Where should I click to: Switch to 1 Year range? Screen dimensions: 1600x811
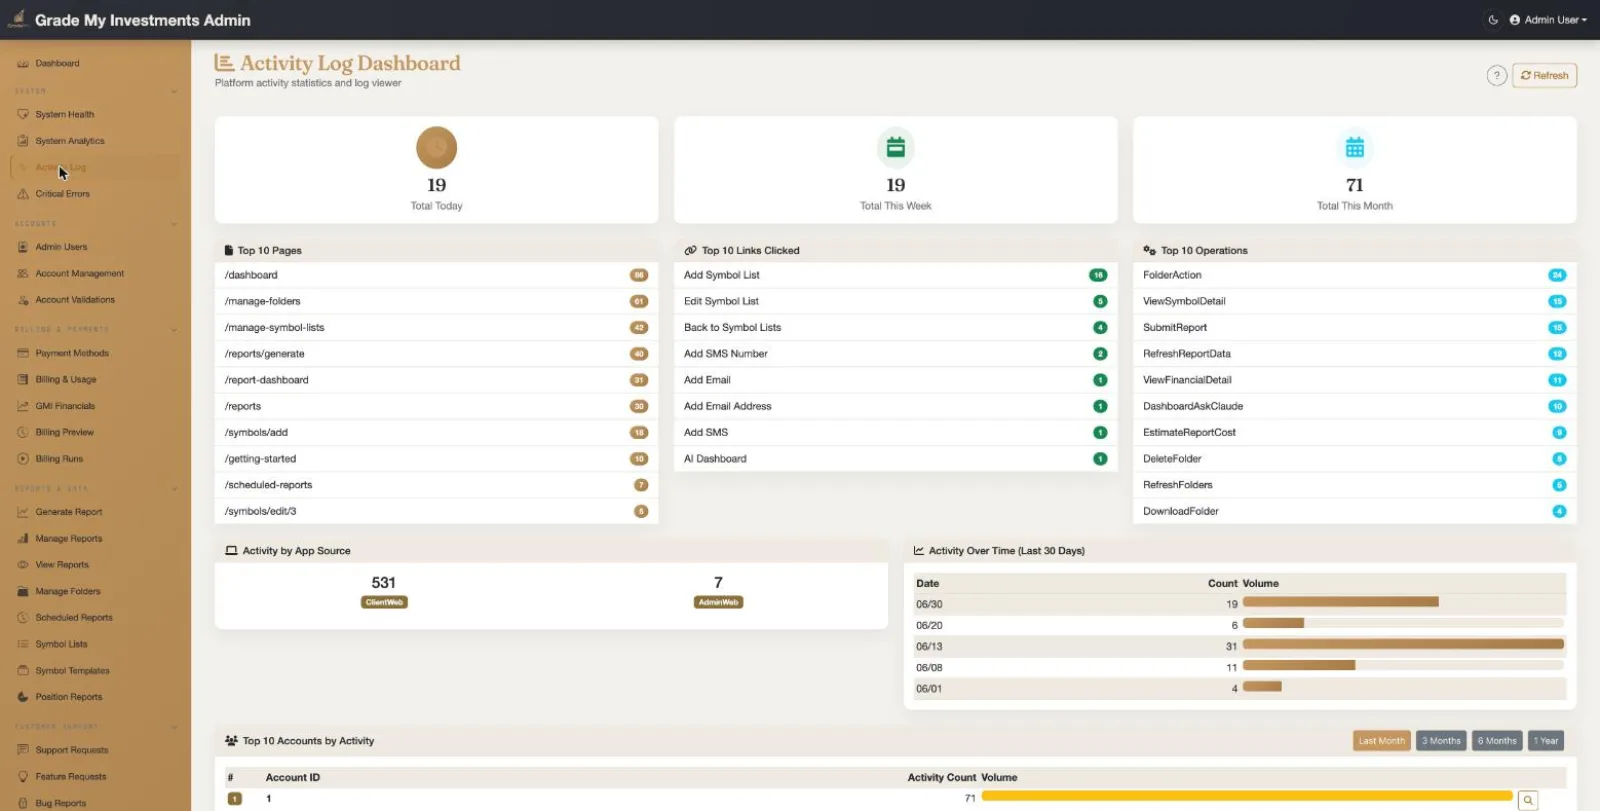tap(1545, 741)
